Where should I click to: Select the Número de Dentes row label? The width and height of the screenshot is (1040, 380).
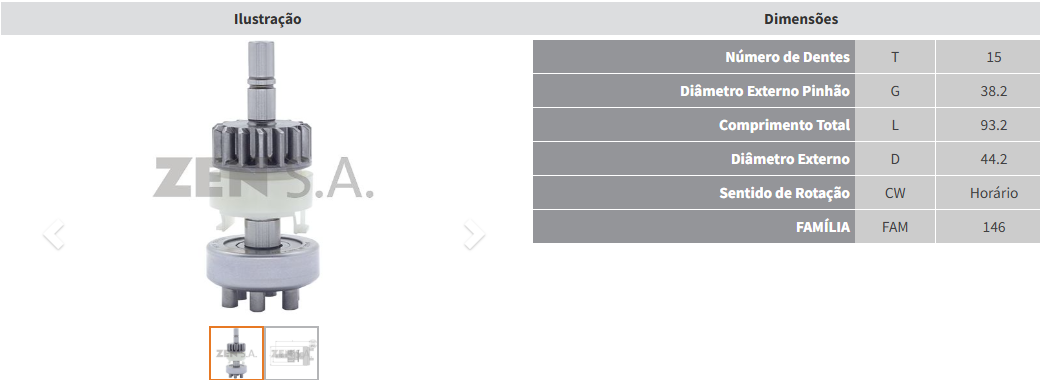[787, 57]
